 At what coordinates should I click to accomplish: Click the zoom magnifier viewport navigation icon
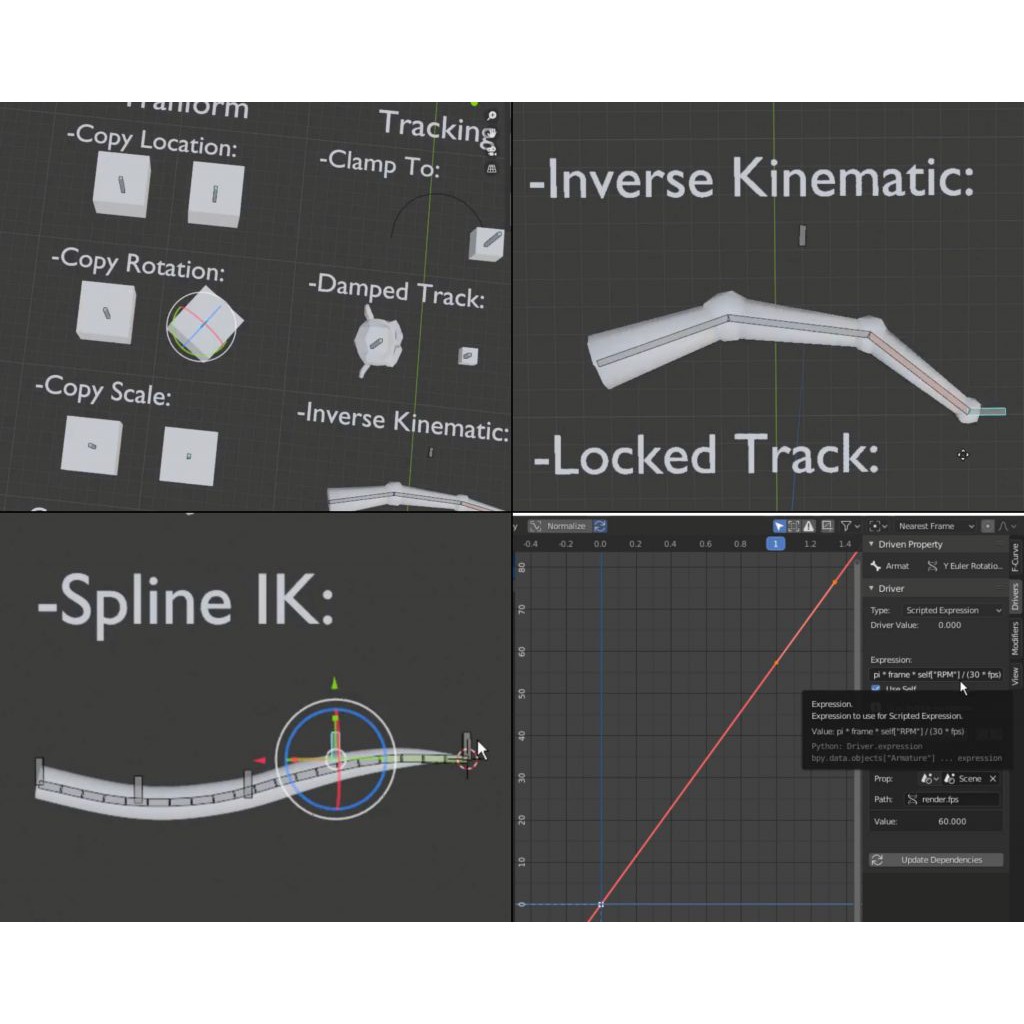pos(492,116)
